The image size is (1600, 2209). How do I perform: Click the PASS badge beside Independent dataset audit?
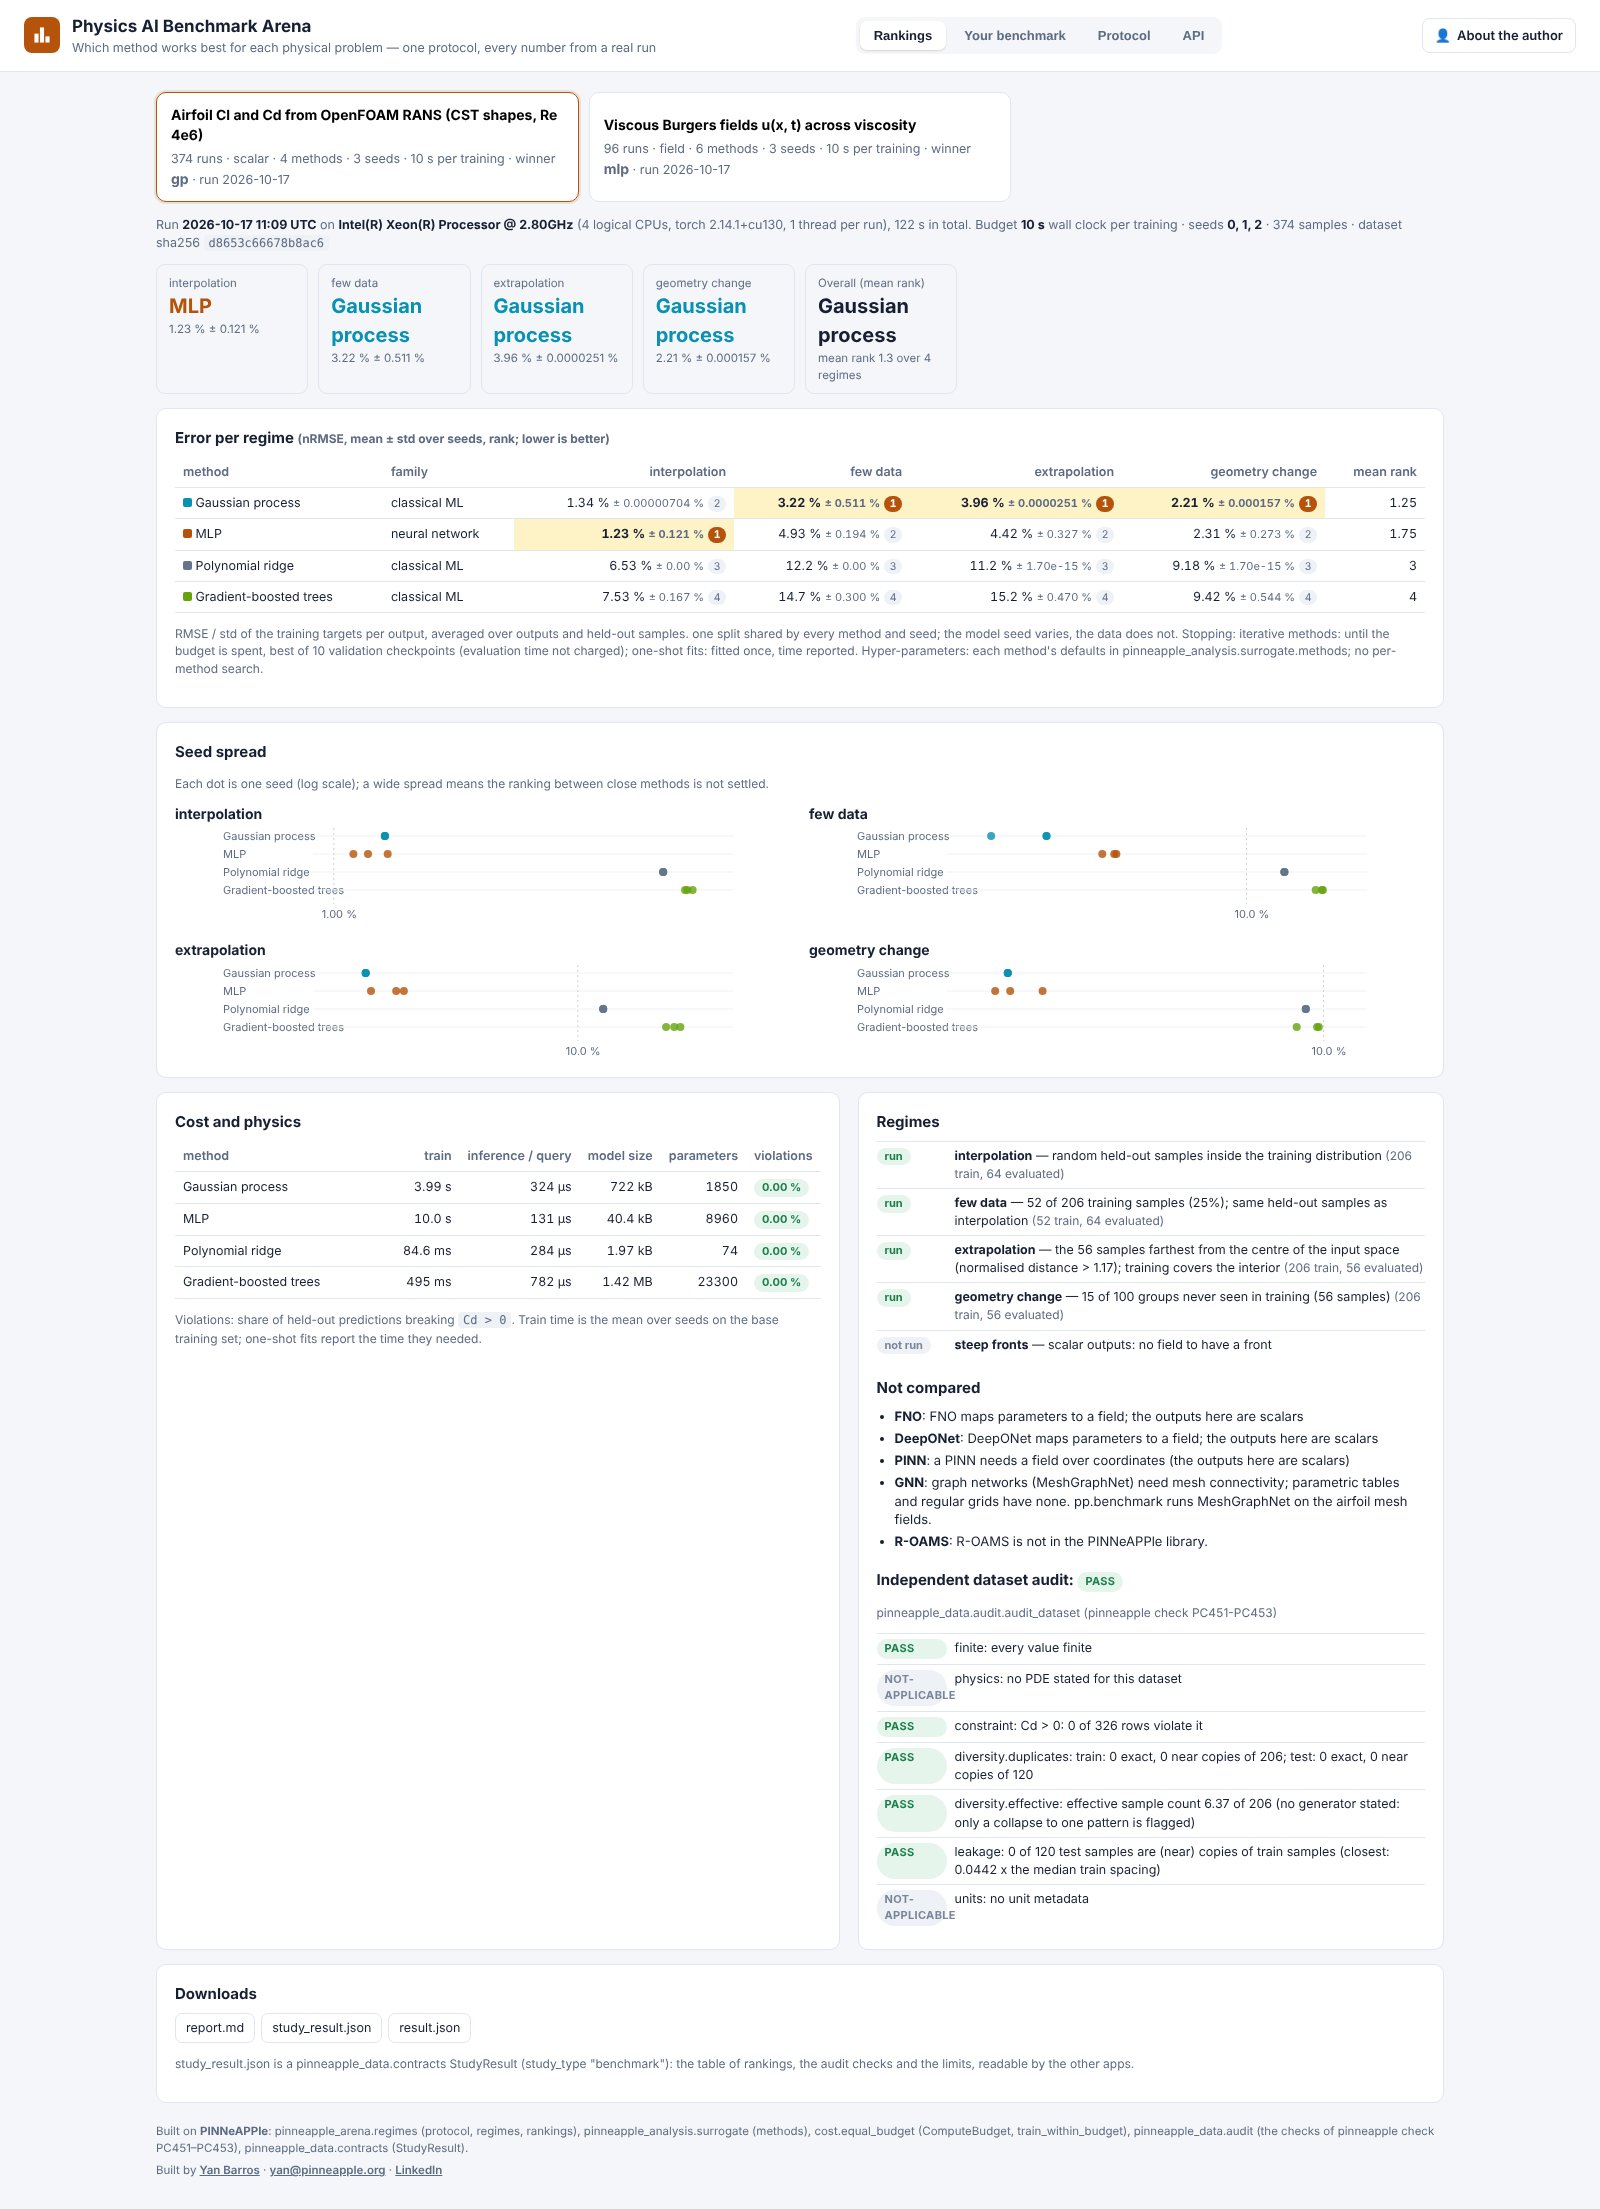tap(1100, 1581)
